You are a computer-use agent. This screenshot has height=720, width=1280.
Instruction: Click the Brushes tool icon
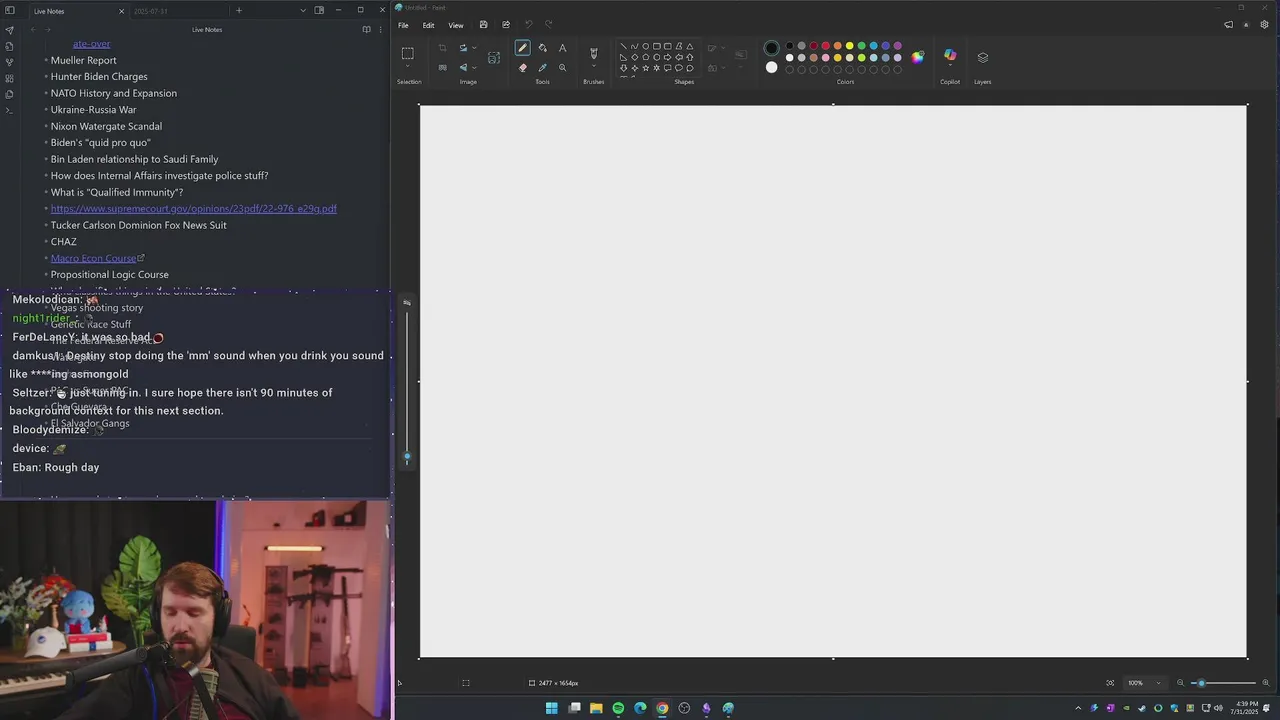tap(593, 53)
